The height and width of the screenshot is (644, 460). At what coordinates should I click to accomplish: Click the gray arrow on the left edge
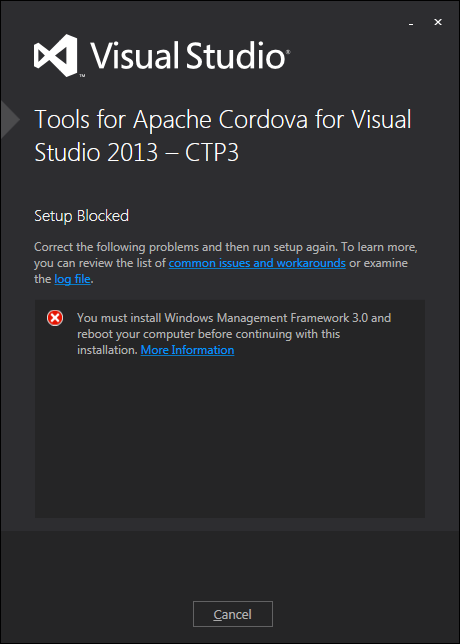point(10,119)
